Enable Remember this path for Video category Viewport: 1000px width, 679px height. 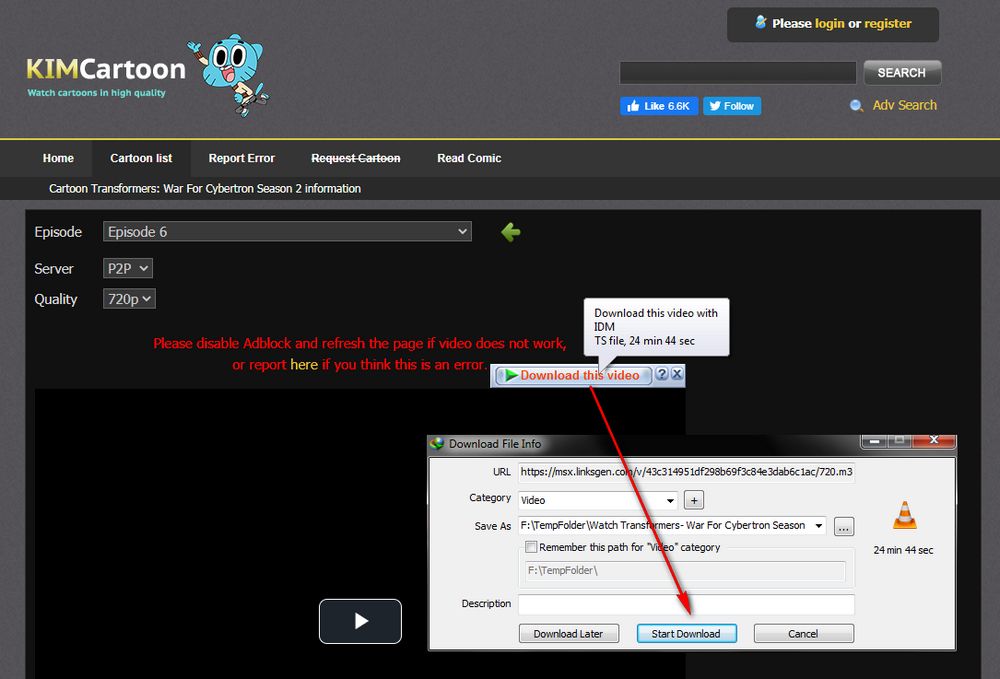(531, 547)
